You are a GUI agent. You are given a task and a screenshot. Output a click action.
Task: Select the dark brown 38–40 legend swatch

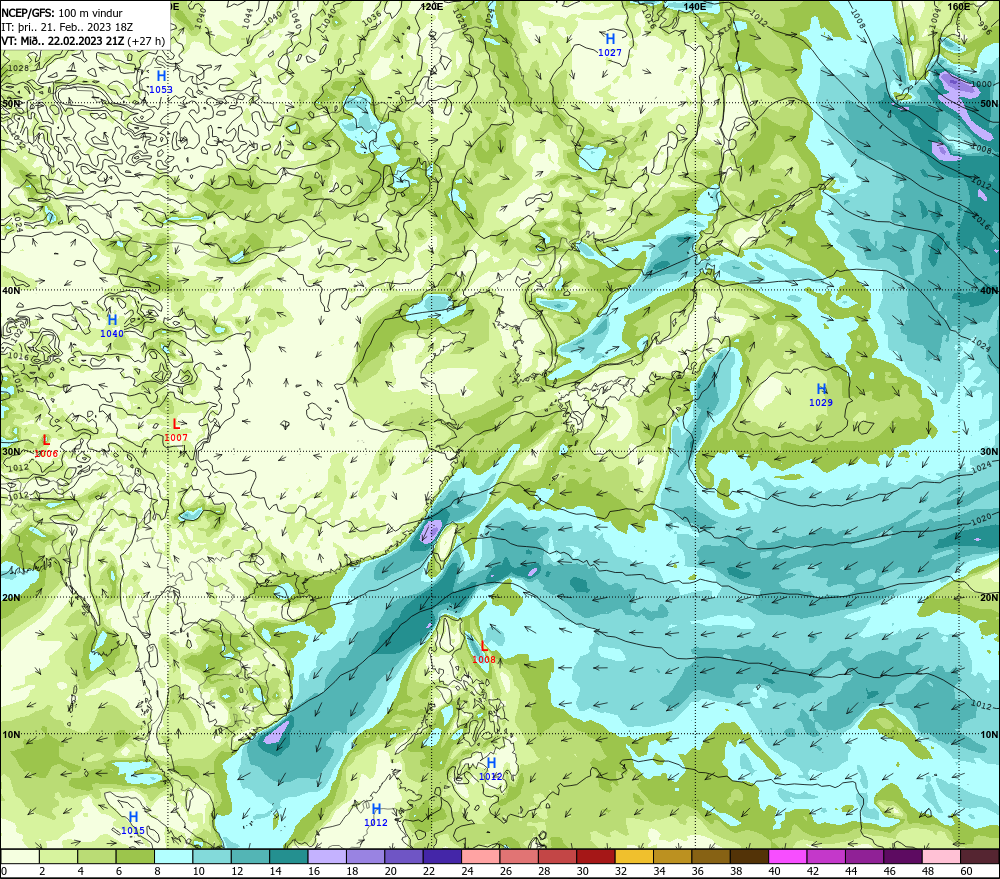tap(749, 857)
